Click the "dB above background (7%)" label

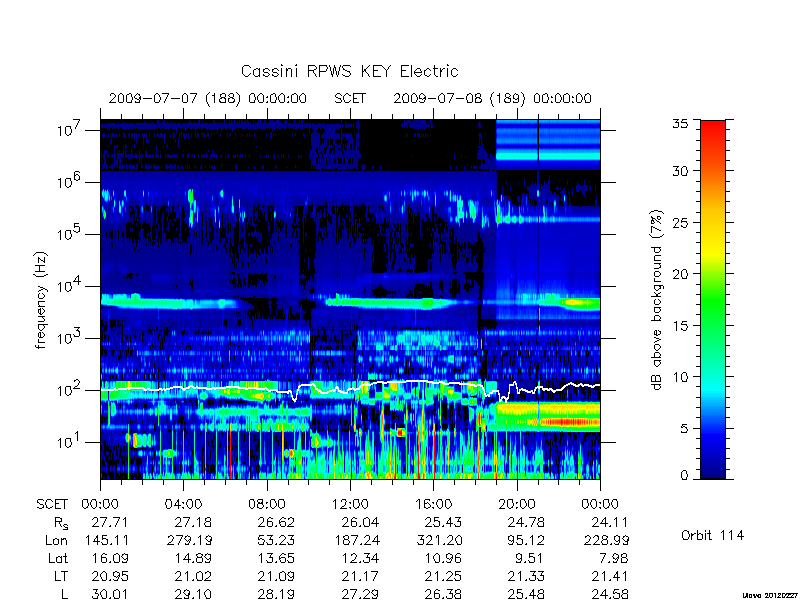pyautogui.click(x=657, y=300)
